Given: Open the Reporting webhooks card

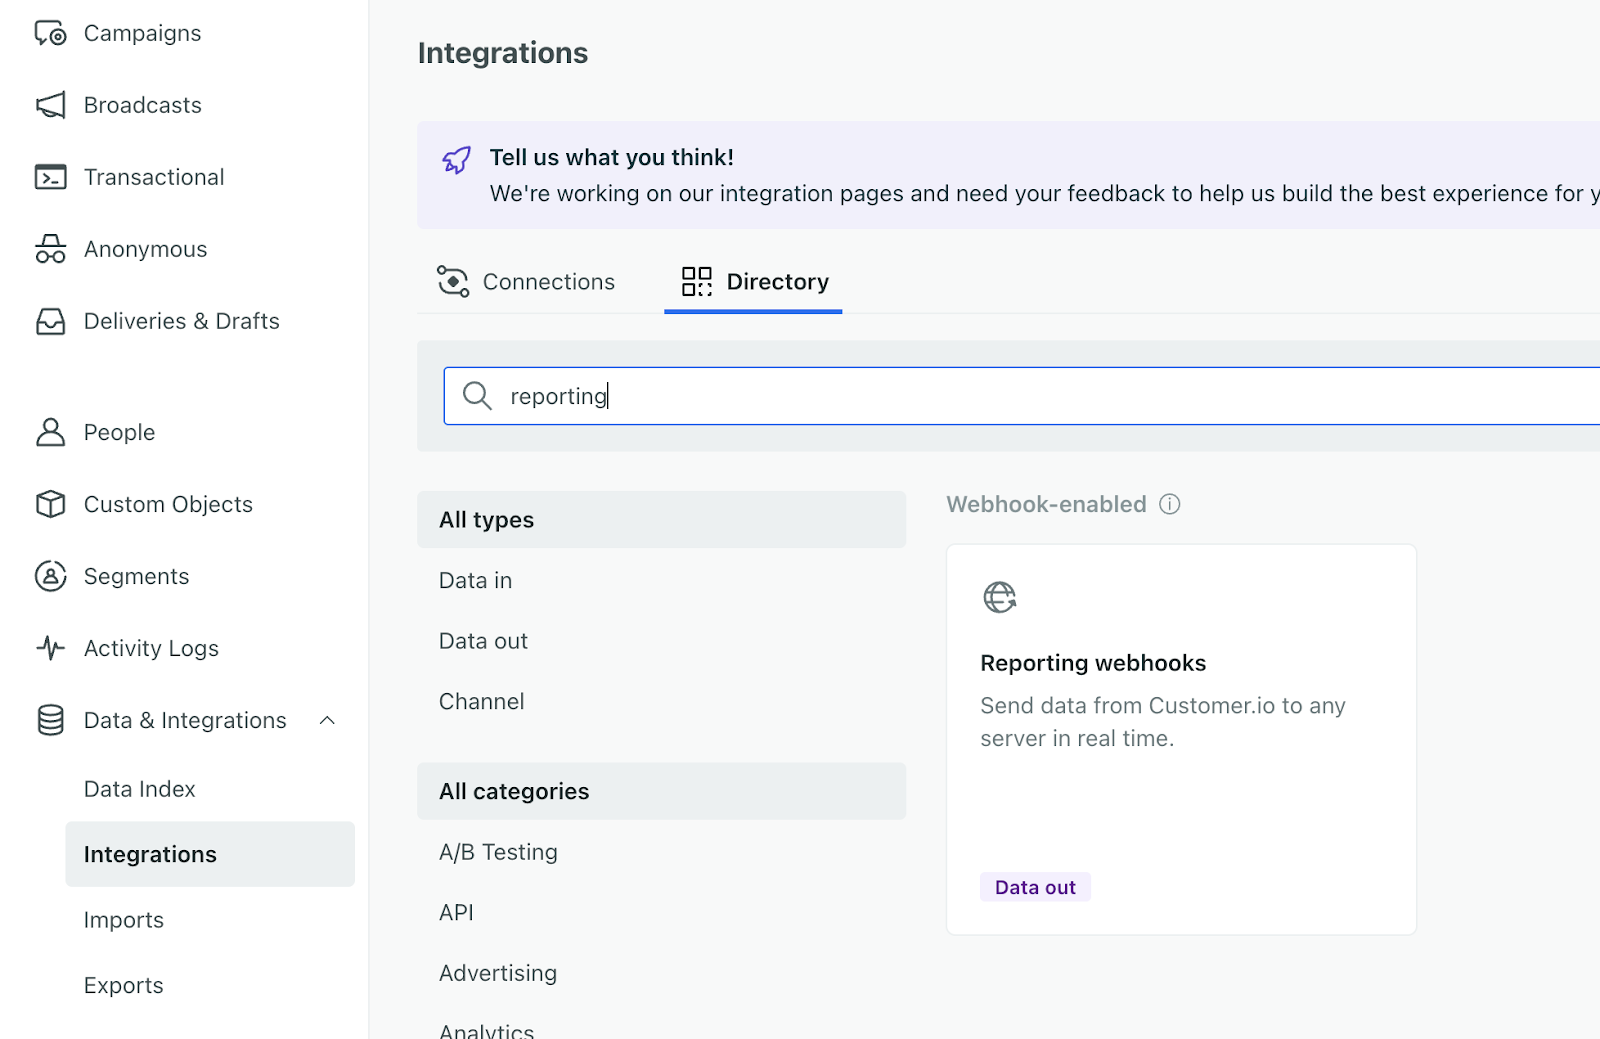Looking at the screenshot, I should click(x=1180, y=737).
